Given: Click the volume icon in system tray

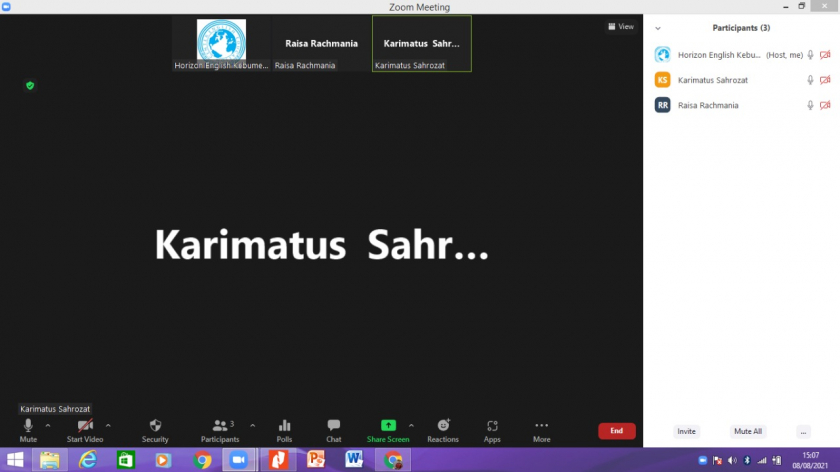Looking at the screenshot, I should [x=732, y=460].
